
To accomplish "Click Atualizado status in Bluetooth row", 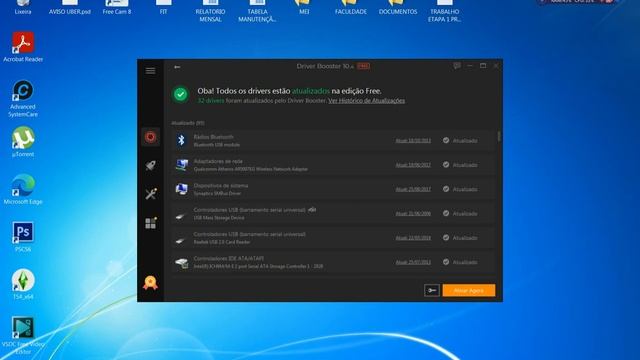I will [x=460, y=140].
